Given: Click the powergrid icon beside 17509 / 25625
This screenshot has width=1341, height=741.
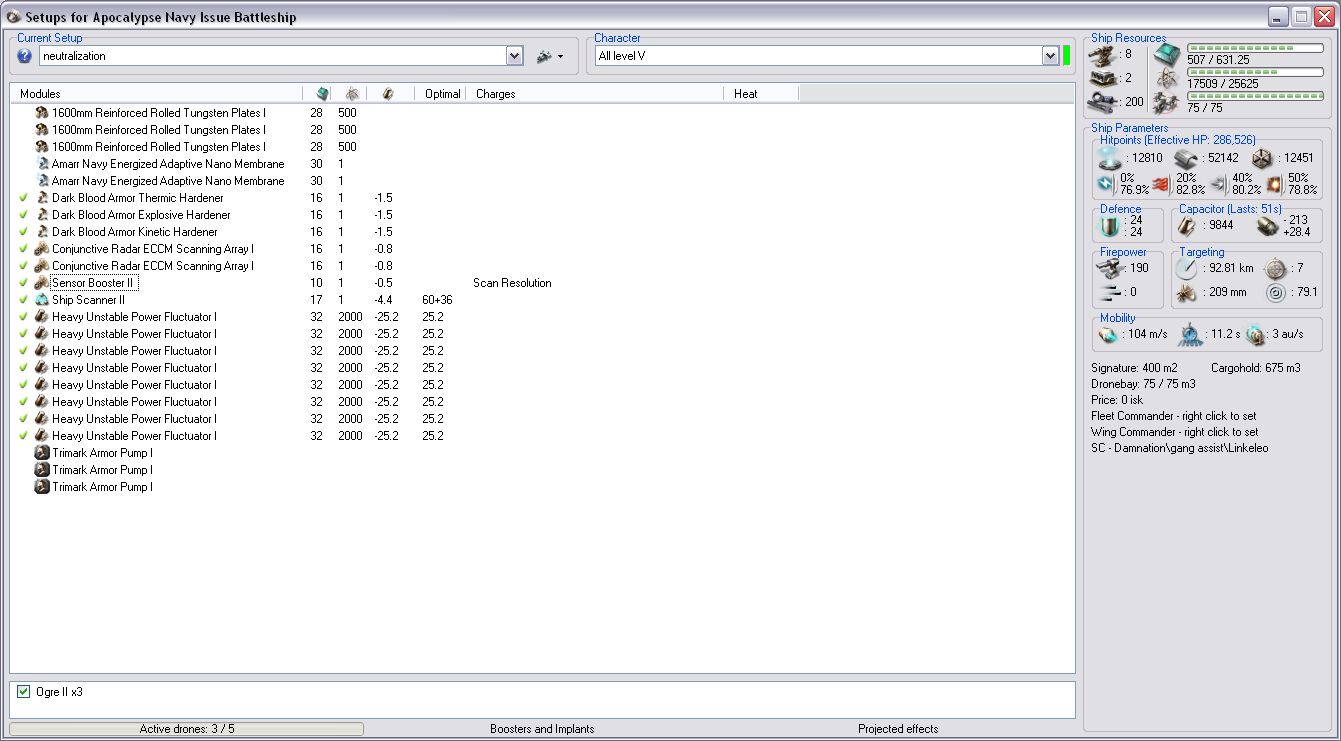Looking at the screenshot, I should [1167, 79].
